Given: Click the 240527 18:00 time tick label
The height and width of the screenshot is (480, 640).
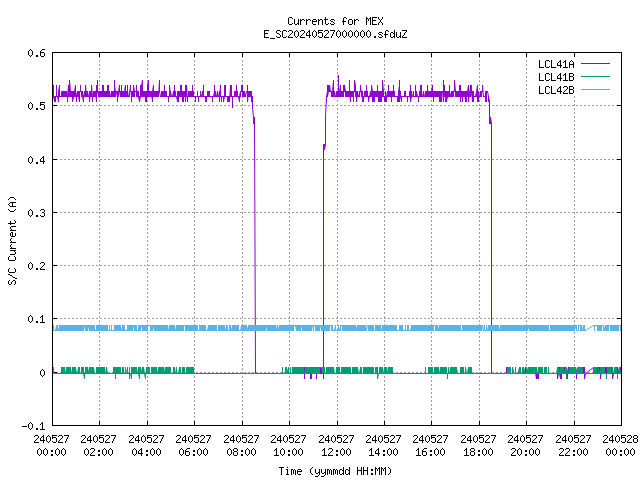Looking at the screenshot, I should [478, 446].
